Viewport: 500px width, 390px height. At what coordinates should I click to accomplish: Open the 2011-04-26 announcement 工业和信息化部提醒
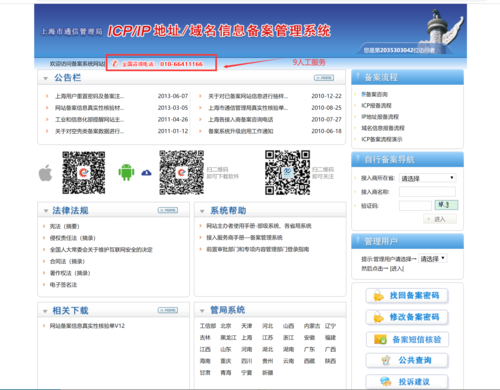[89, 120]
